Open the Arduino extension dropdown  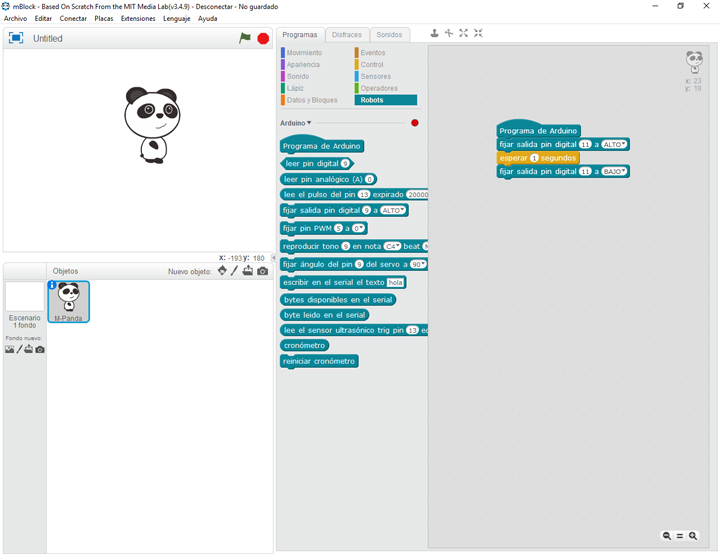click(296, 123)
